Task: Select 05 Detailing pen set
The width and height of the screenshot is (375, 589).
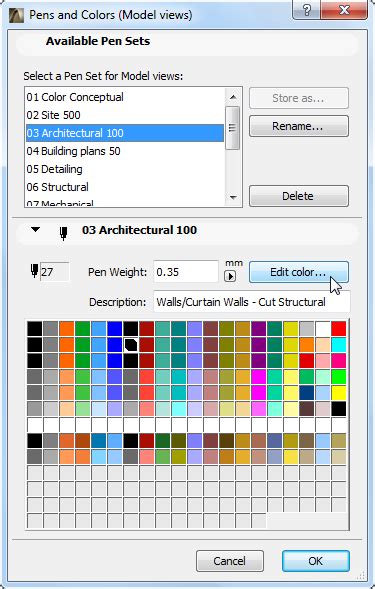Action: click(x=125, y=169)
